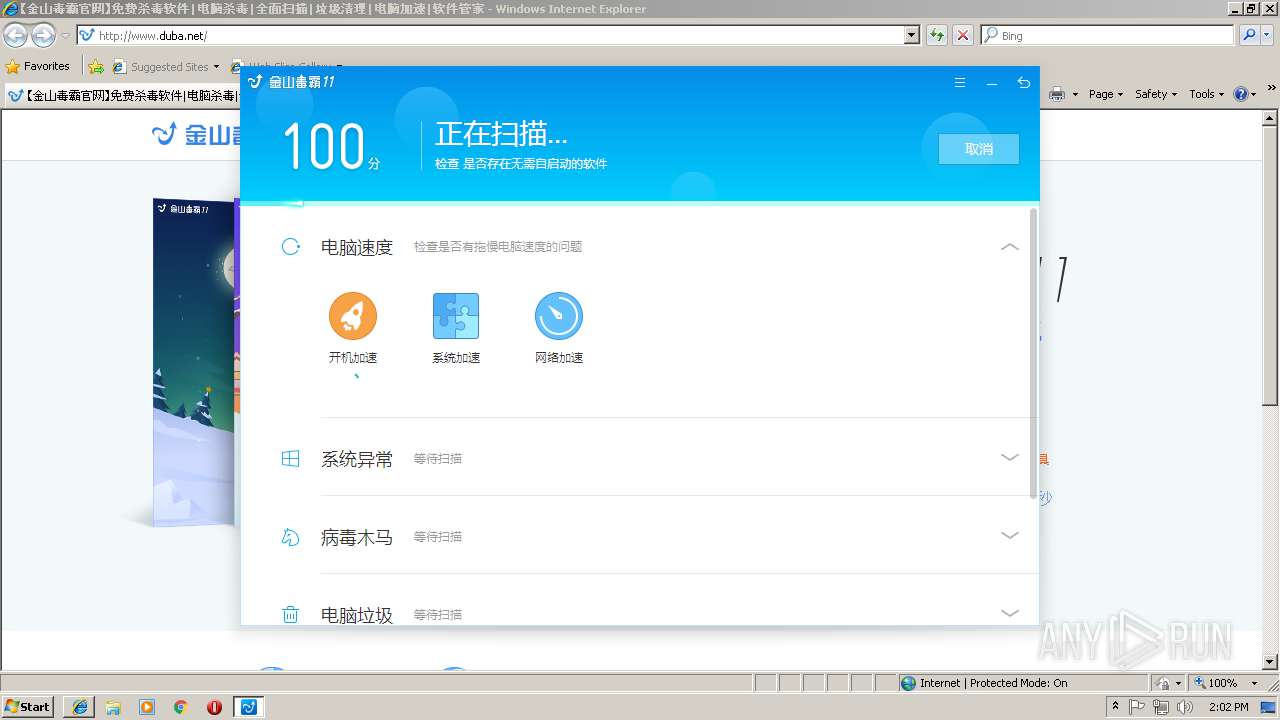
Task: Open the address bar dropdown arrow
Action: point(911,35)
